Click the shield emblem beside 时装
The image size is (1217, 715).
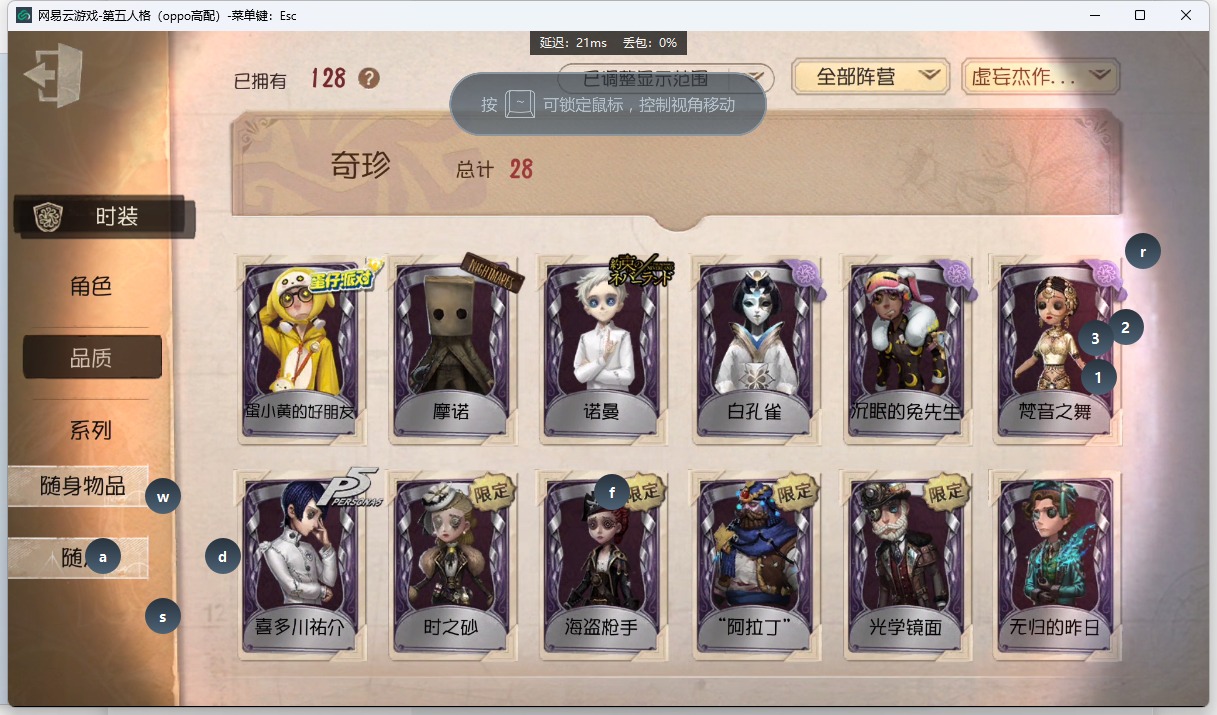48,217
